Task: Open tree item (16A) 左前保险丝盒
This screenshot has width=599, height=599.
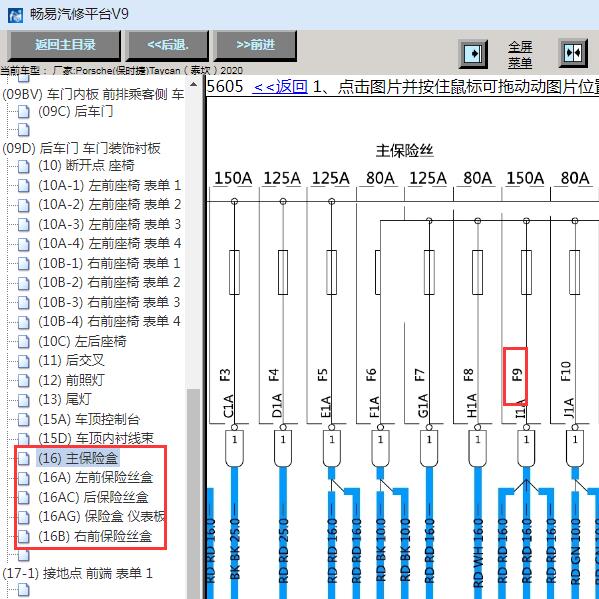Action: point(96,477)
